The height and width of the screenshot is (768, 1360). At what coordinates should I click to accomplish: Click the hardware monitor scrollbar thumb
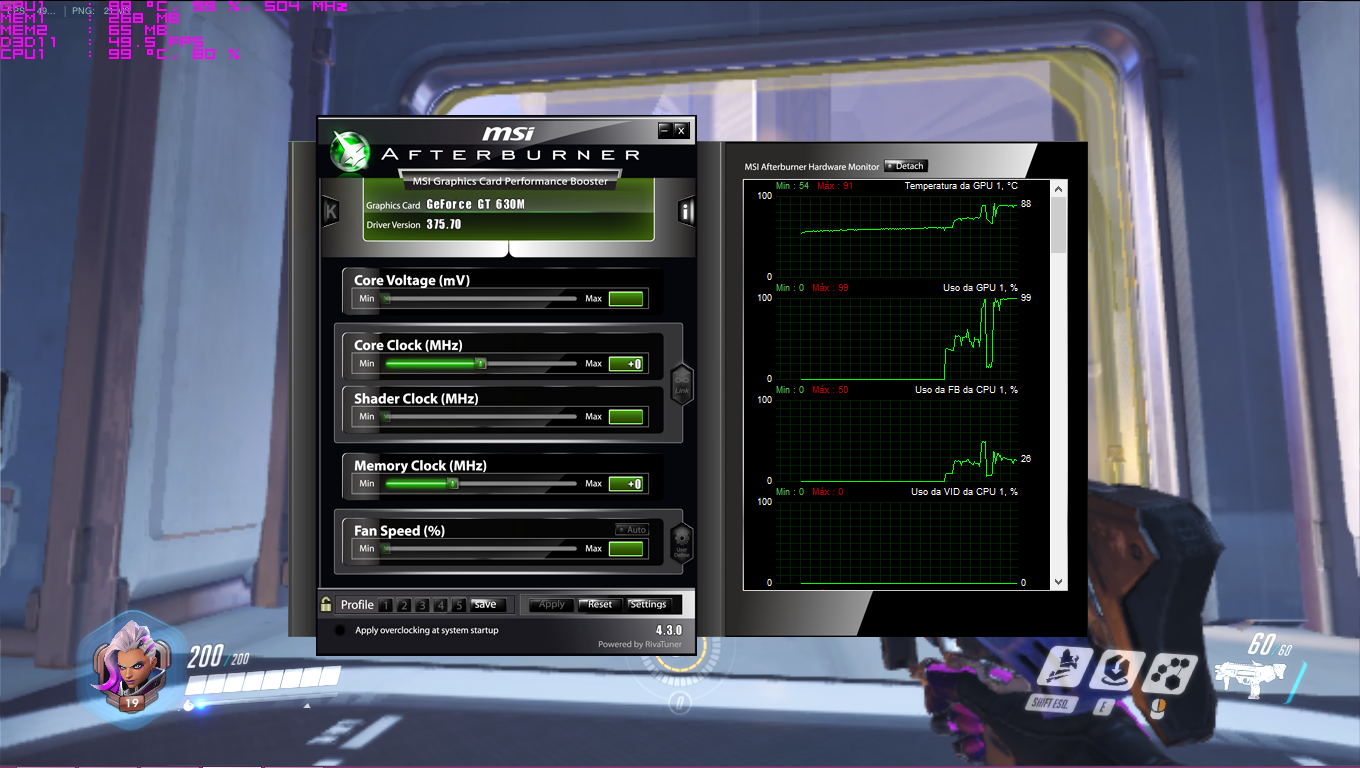[1059, 223]
